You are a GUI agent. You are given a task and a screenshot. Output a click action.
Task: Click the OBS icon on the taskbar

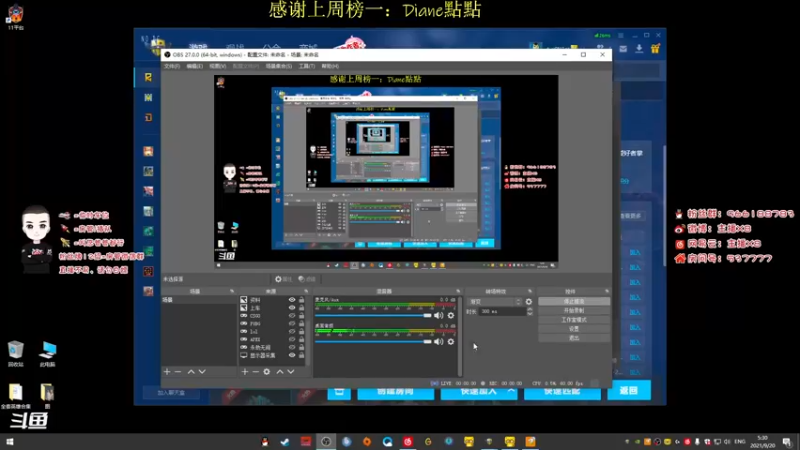pyautogui.click(x=326, y=442)
